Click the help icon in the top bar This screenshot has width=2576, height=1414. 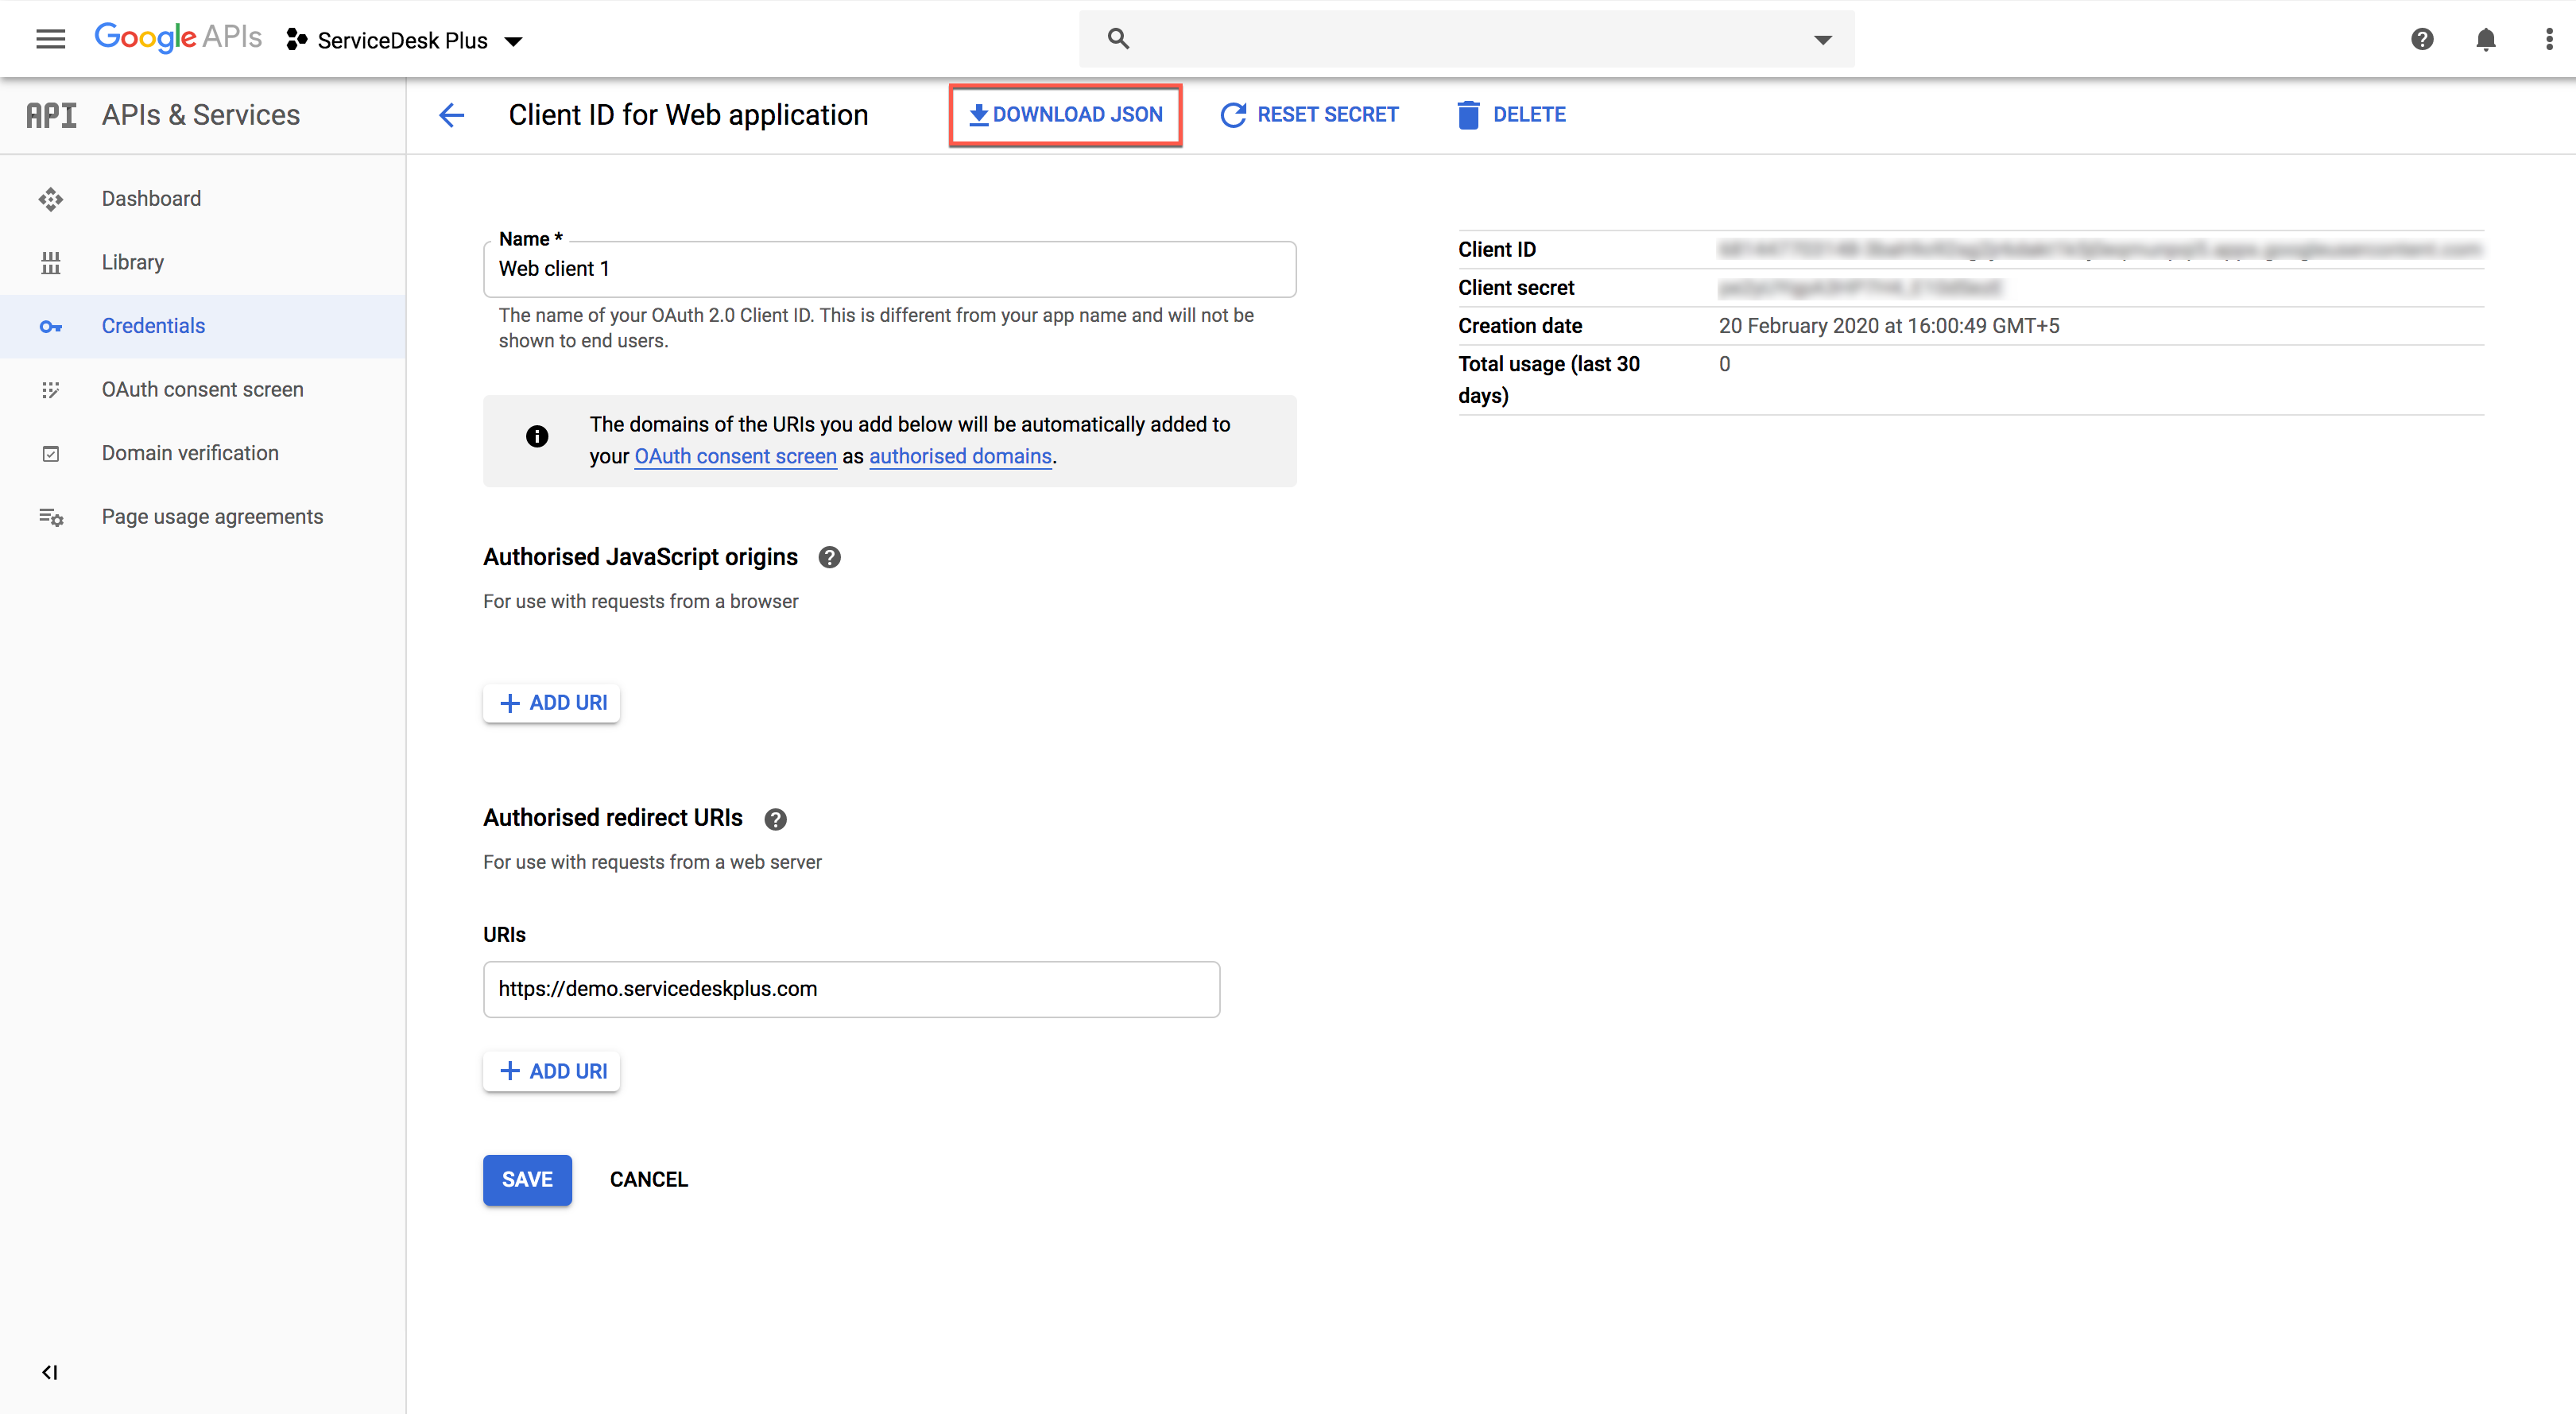2422,39
